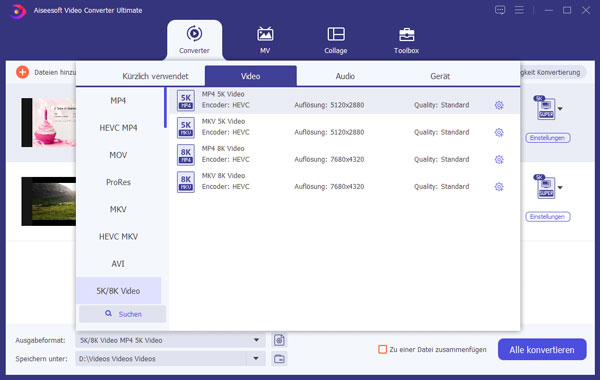Choose AVI in format list

[x=118, y=264]
